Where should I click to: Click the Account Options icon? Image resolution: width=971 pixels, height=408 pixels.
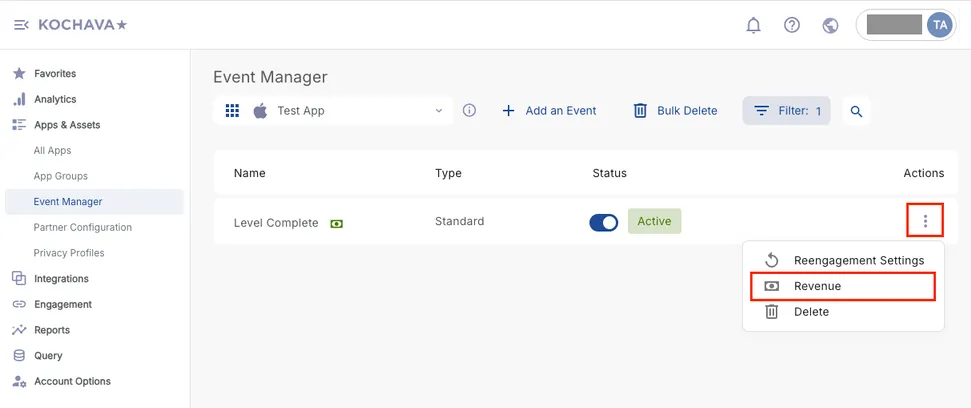click(19, 381)
